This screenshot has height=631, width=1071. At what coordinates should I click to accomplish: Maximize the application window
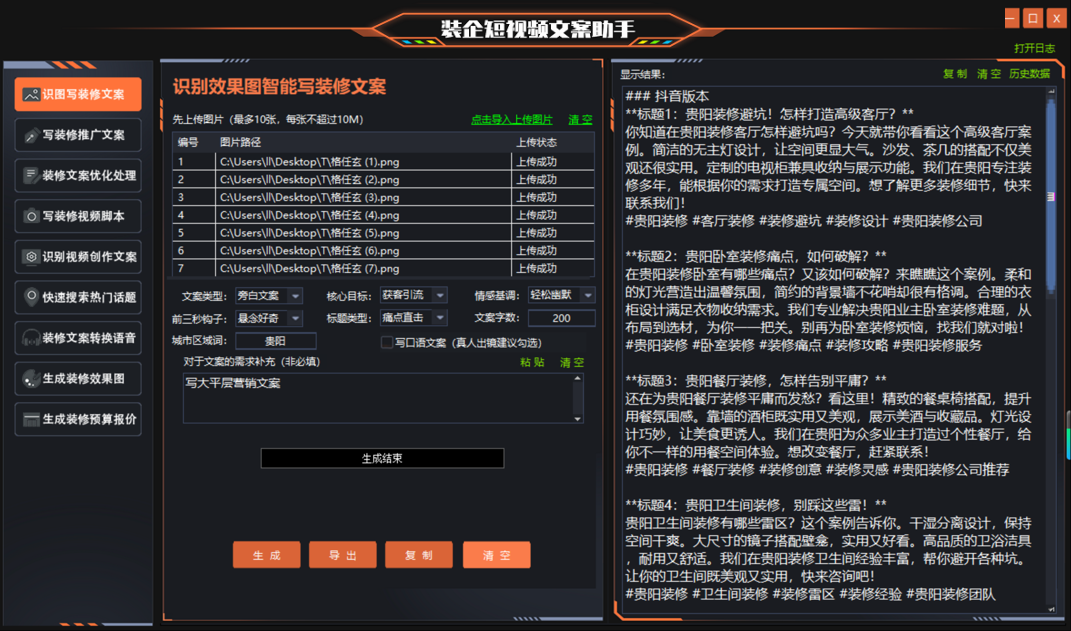1033,18
